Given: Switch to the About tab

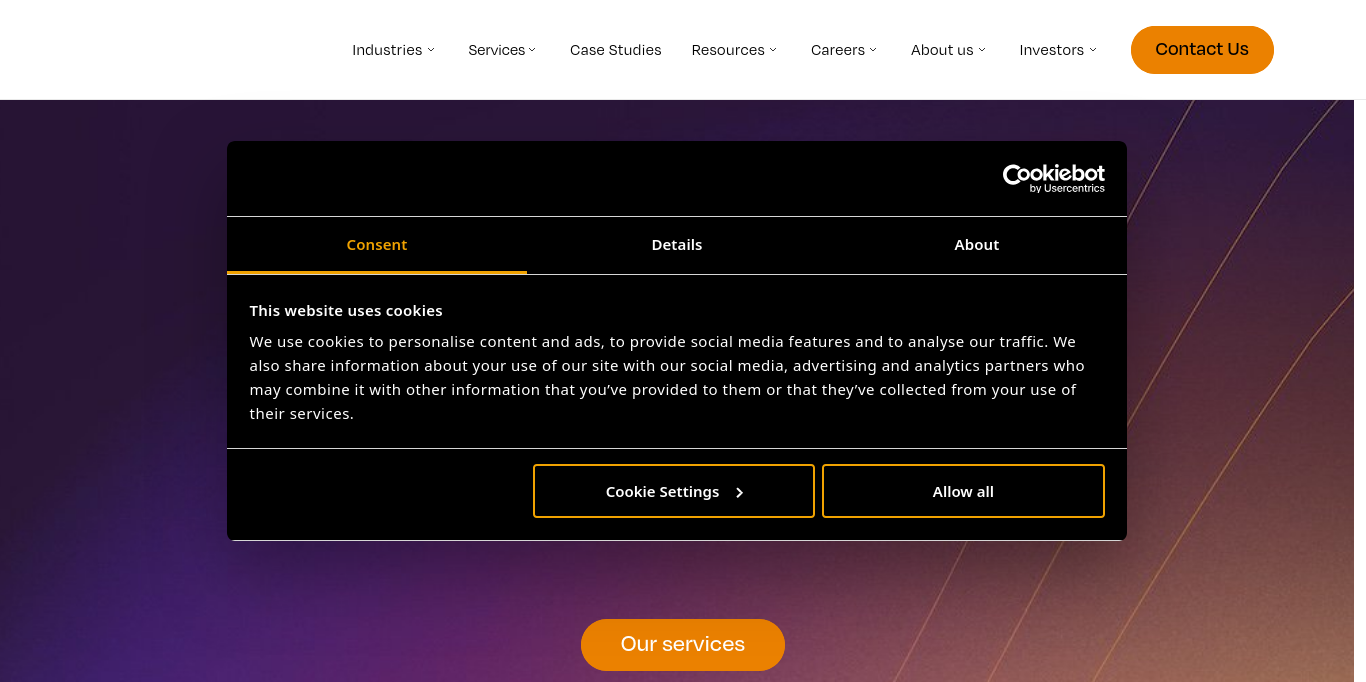Looking at the screenshot, I should tap(976, 244).
